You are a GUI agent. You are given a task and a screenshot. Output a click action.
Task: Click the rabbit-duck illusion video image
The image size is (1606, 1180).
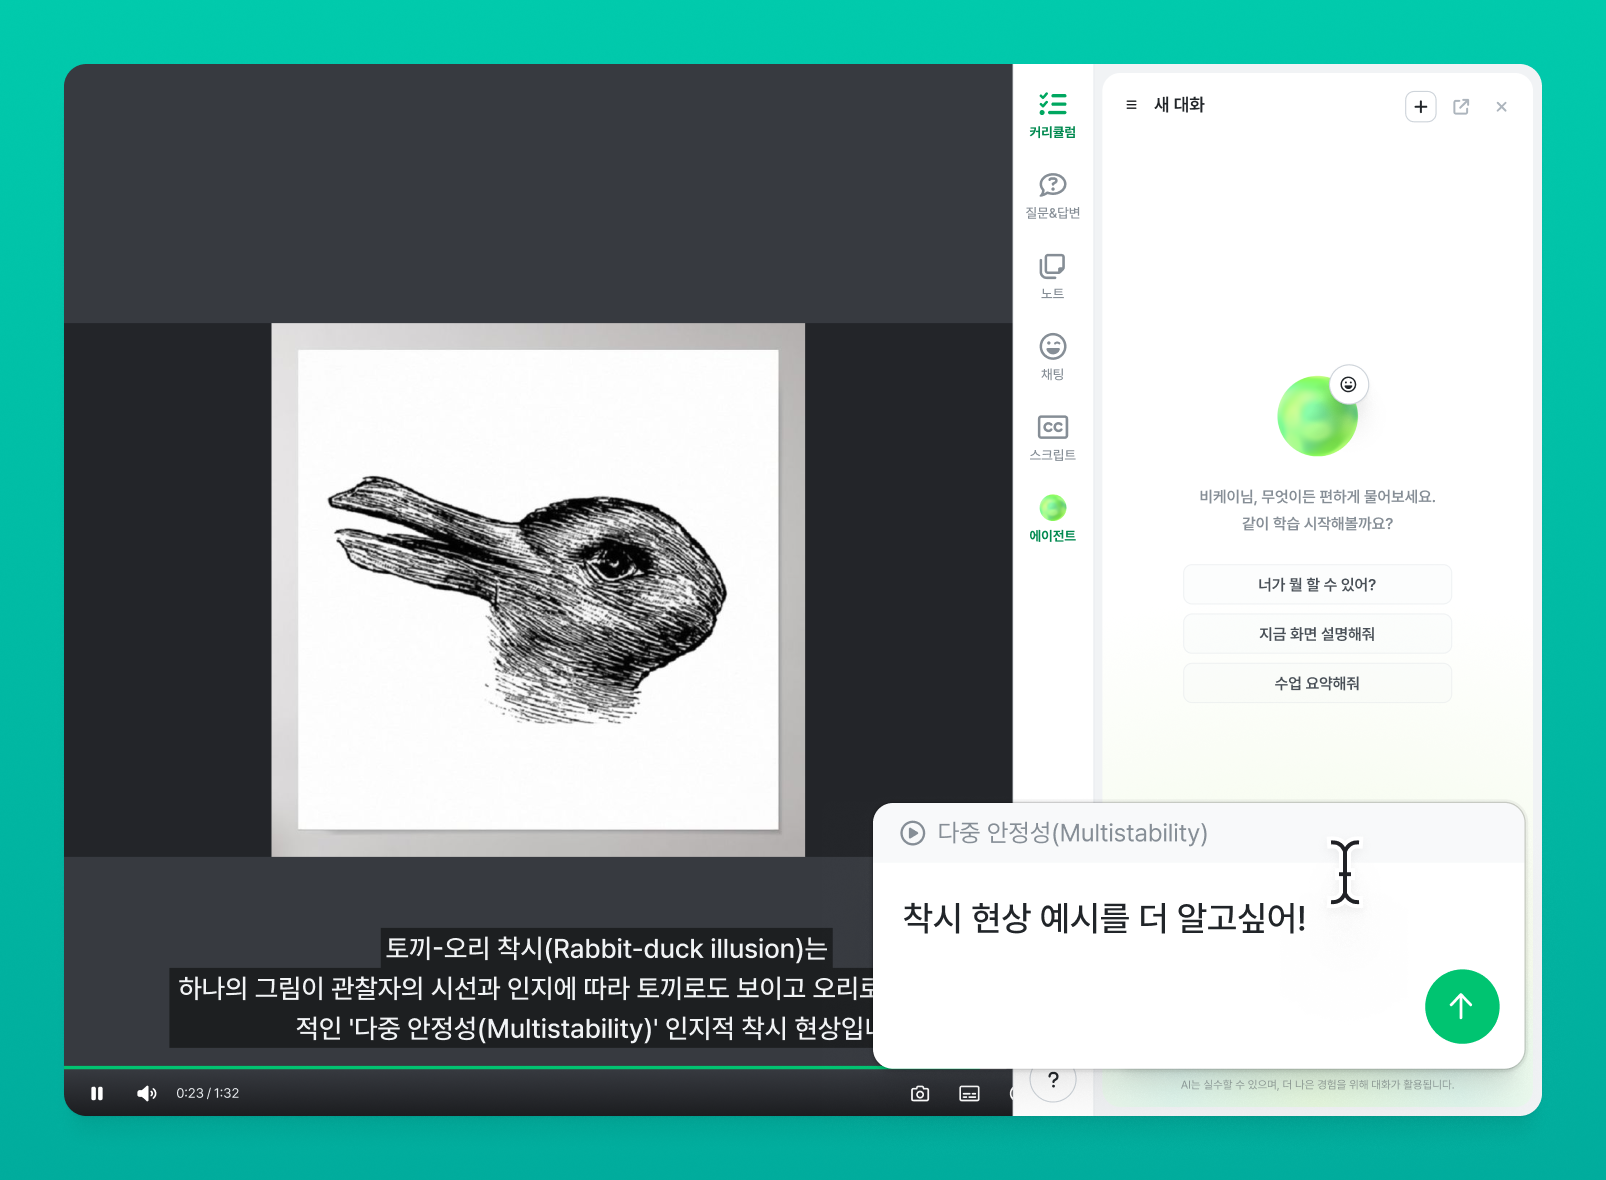coord(538,590)
